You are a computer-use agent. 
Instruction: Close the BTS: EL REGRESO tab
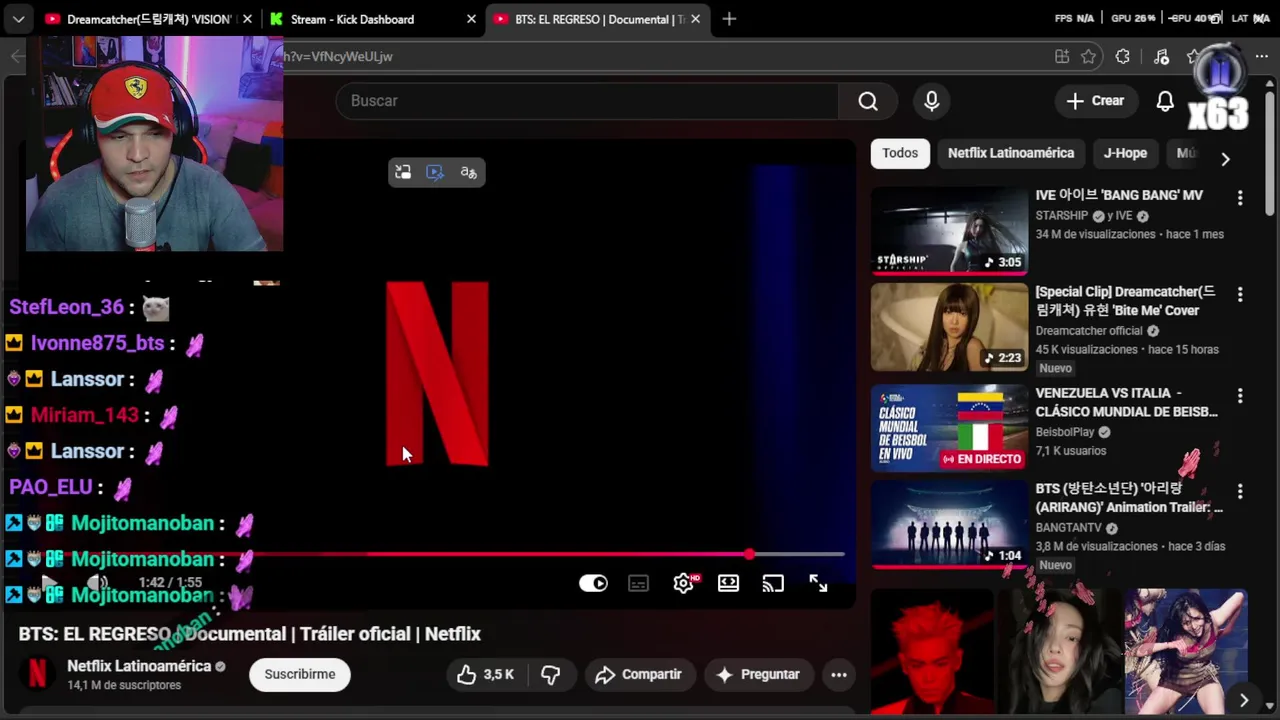click(x=695, y=19)
